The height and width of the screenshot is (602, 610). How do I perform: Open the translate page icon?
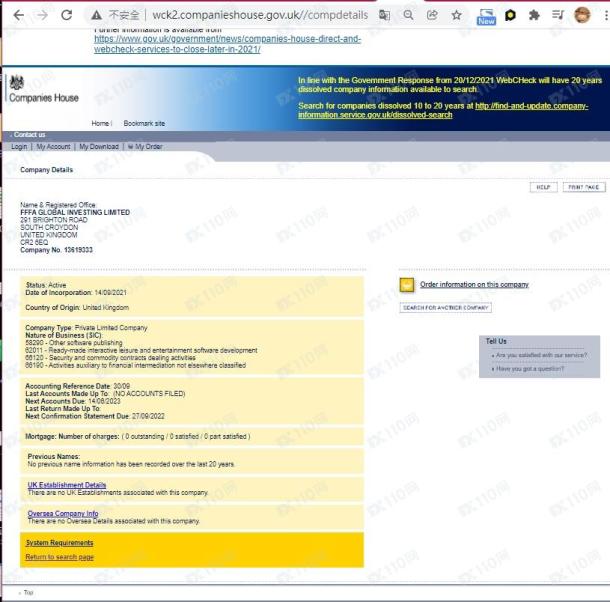(x=384, y=15)
